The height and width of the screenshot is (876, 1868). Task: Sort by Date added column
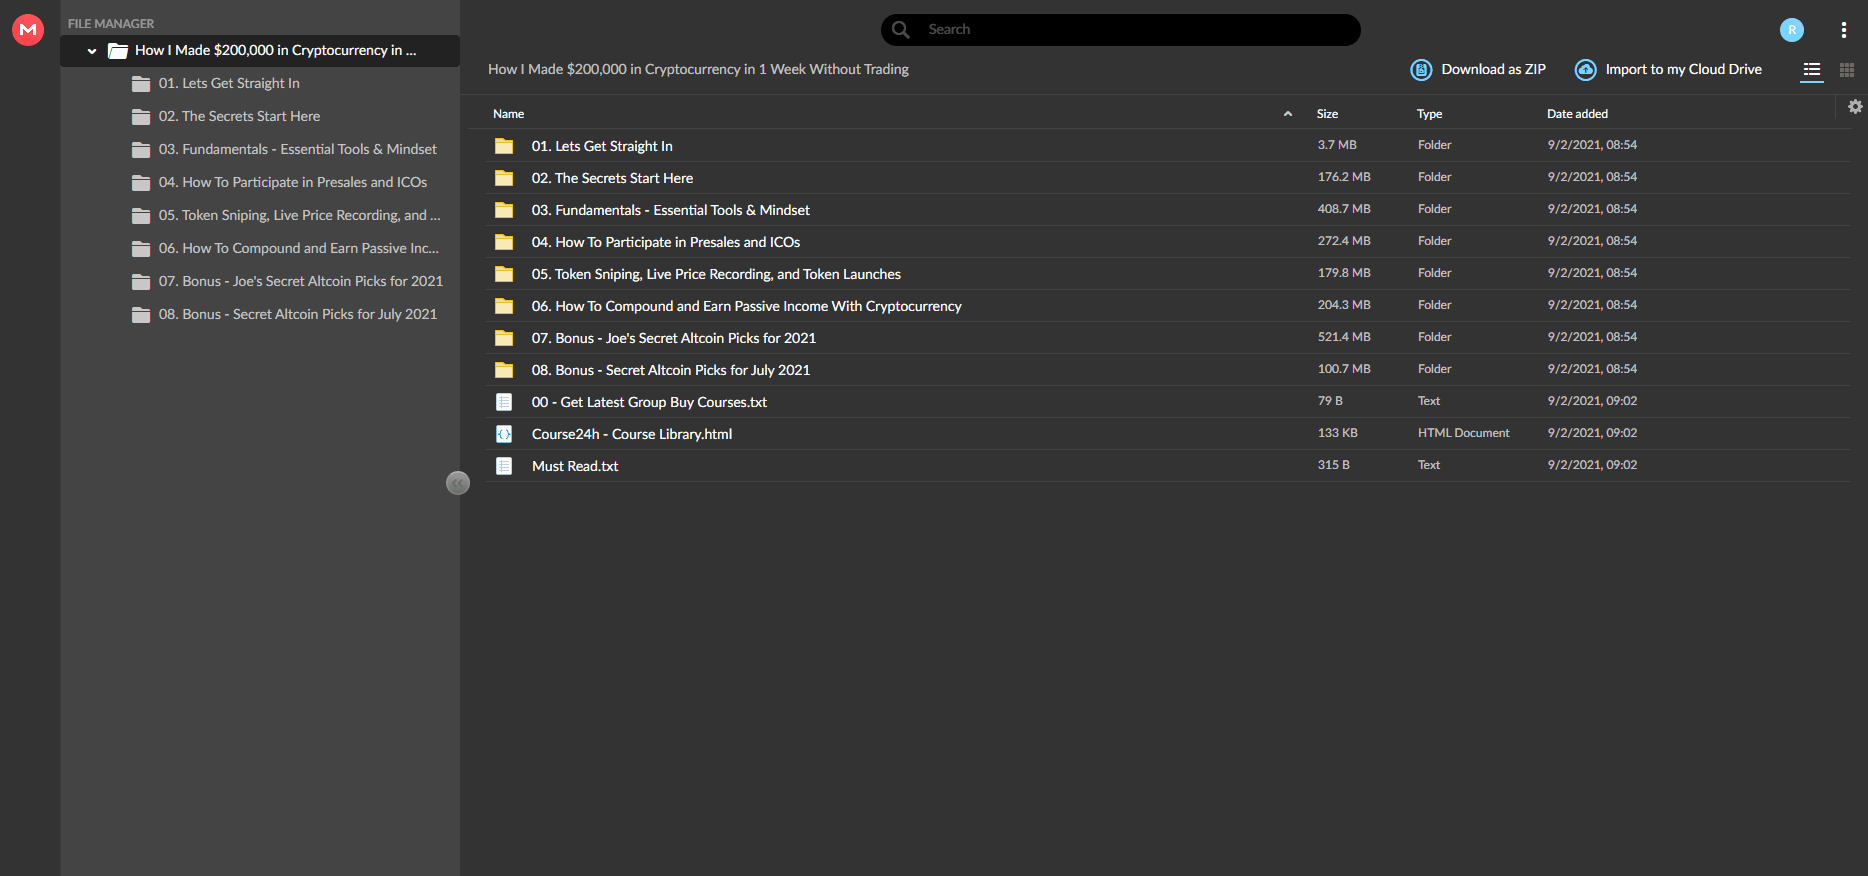(x=1577, y=114)
